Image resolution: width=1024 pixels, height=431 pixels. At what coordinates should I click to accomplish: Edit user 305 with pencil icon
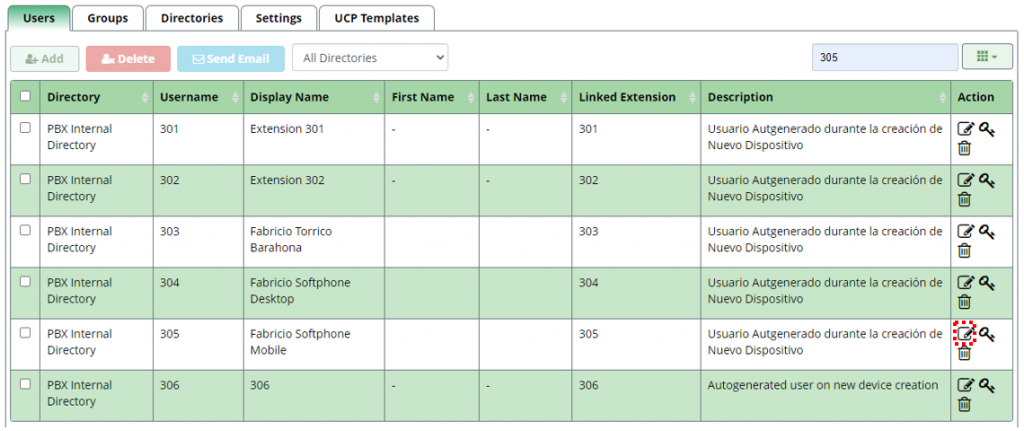tap(965, 334)
